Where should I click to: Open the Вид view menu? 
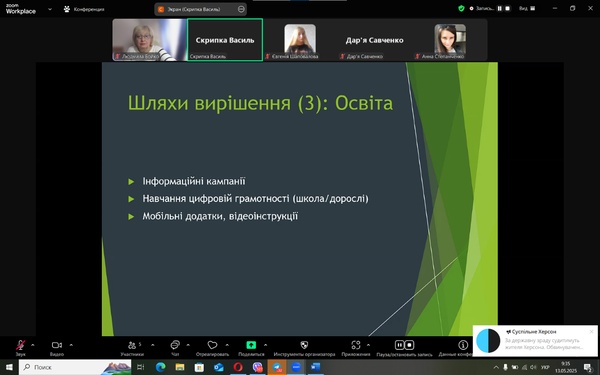point(527,8)
